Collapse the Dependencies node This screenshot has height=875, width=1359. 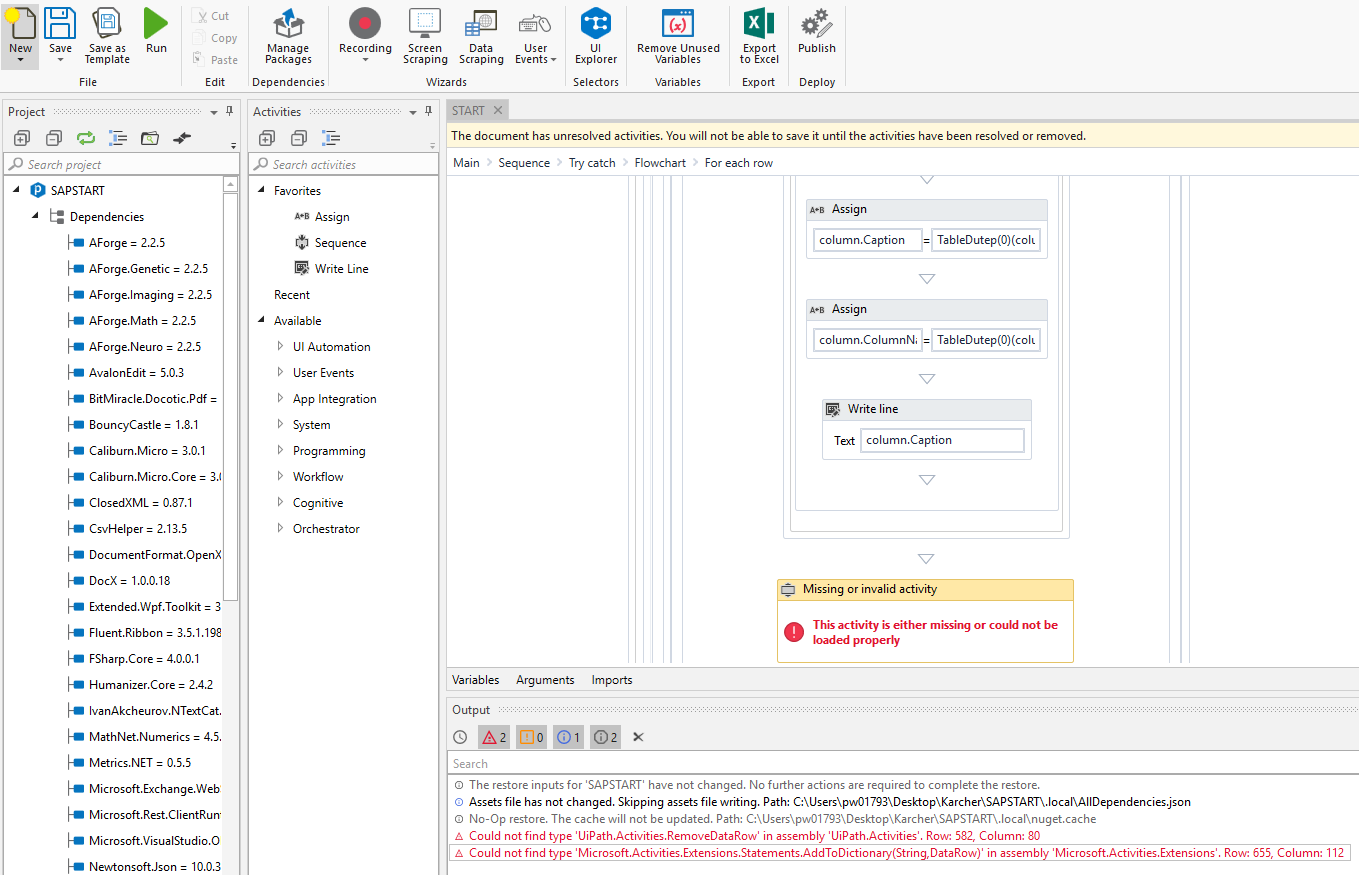[x=34, y=216]
